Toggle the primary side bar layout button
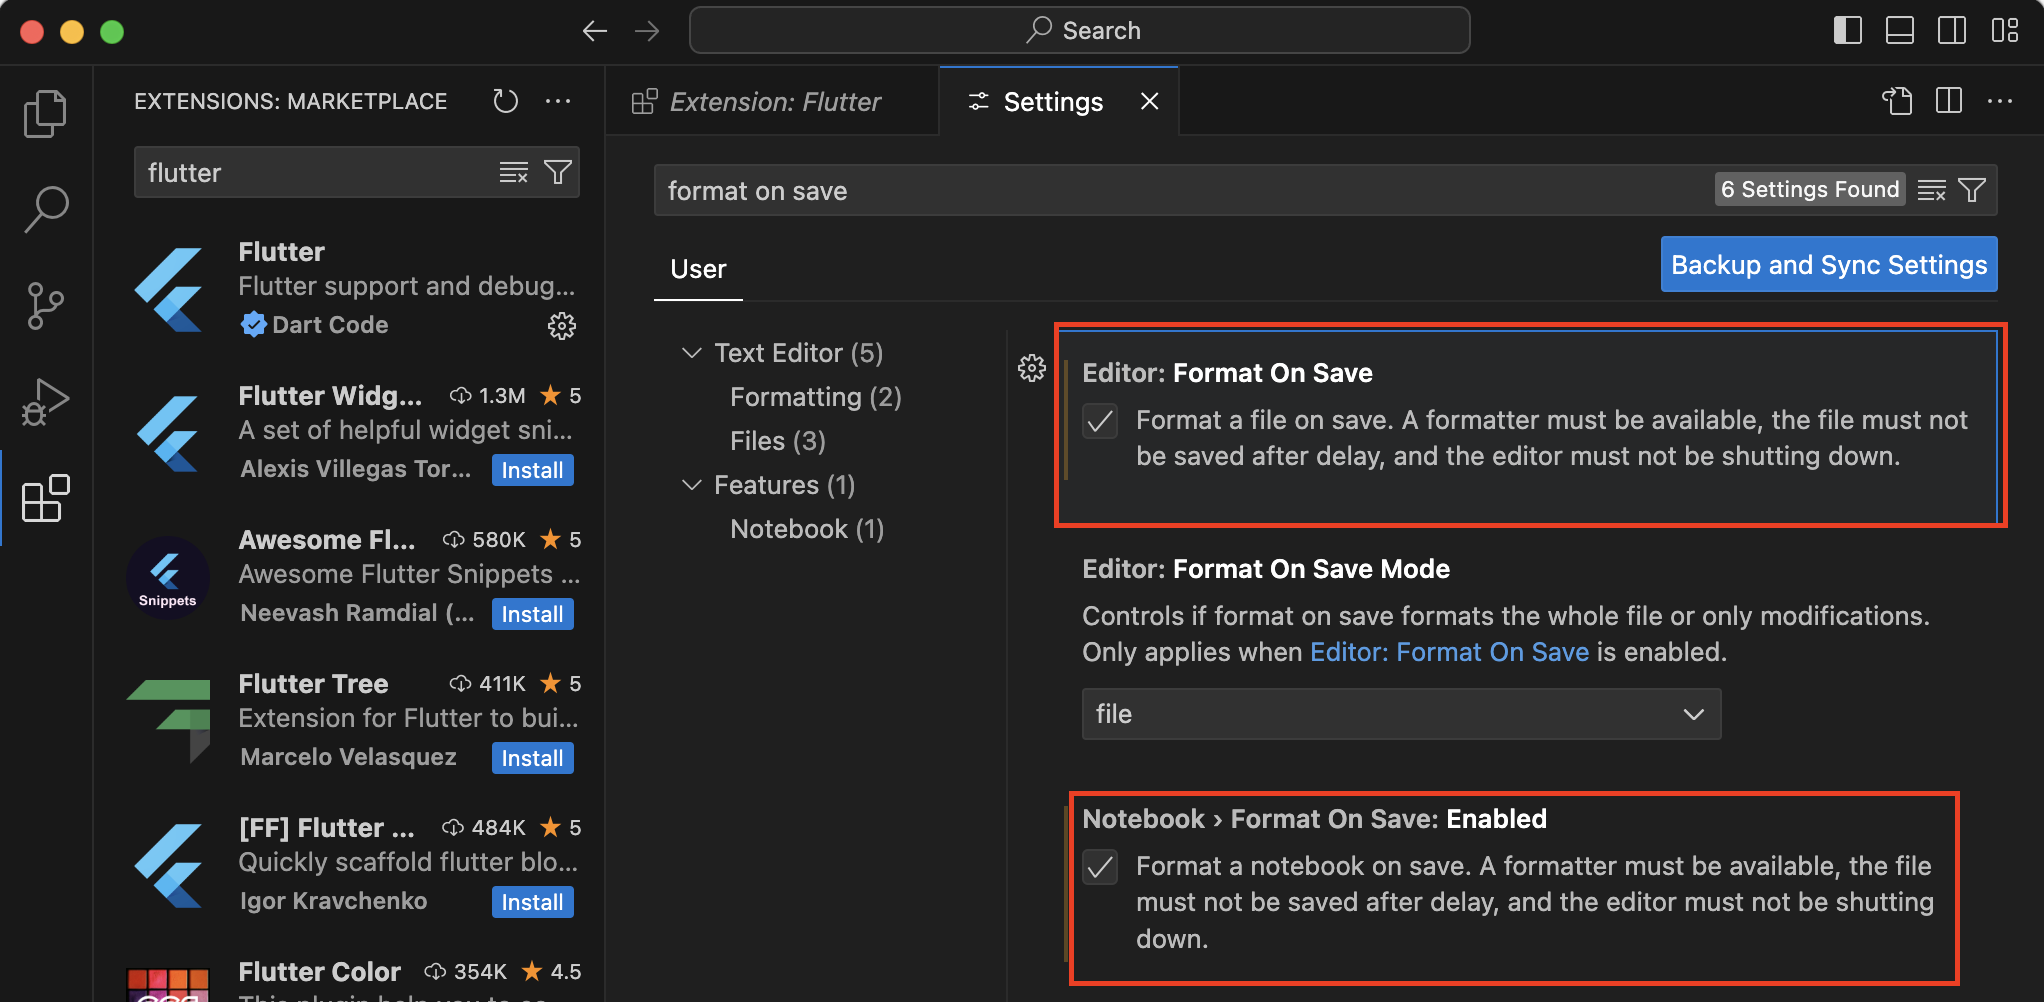Image resolution: width=2044 pixels, height=1002 pixels. [x=1847, y=31]
